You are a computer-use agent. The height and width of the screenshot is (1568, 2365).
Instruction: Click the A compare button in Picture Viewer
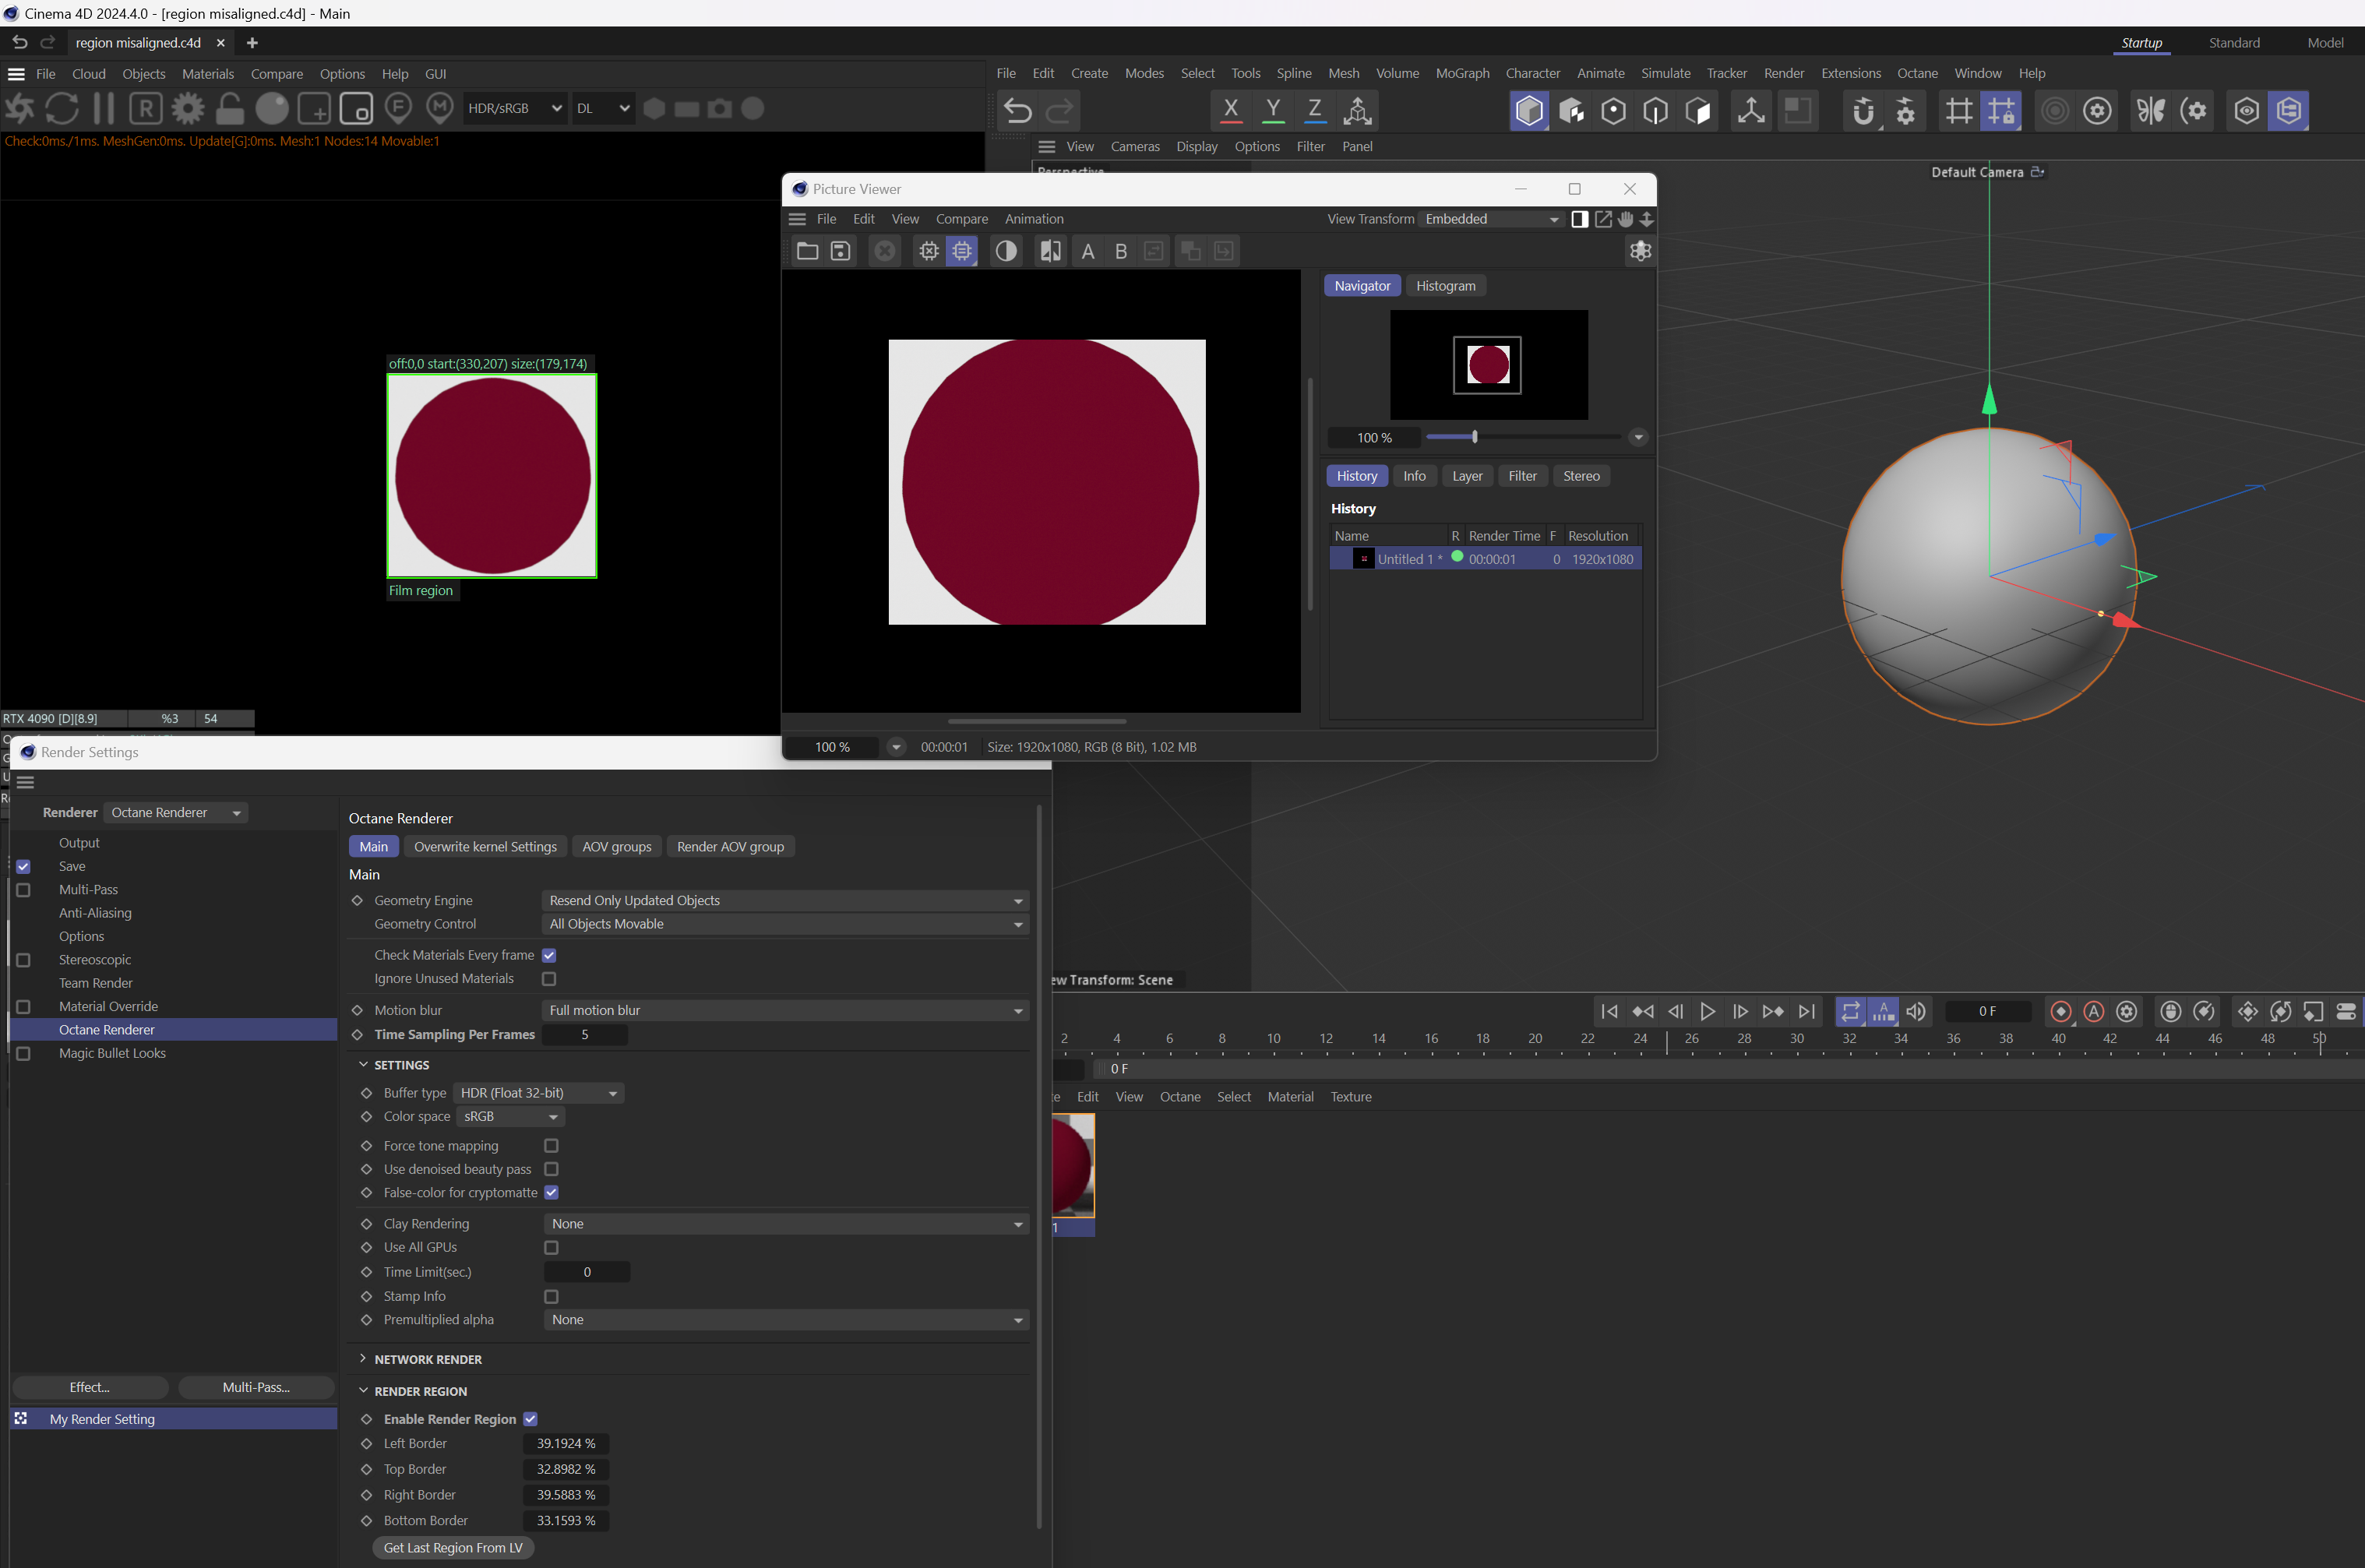(1088, 252)
